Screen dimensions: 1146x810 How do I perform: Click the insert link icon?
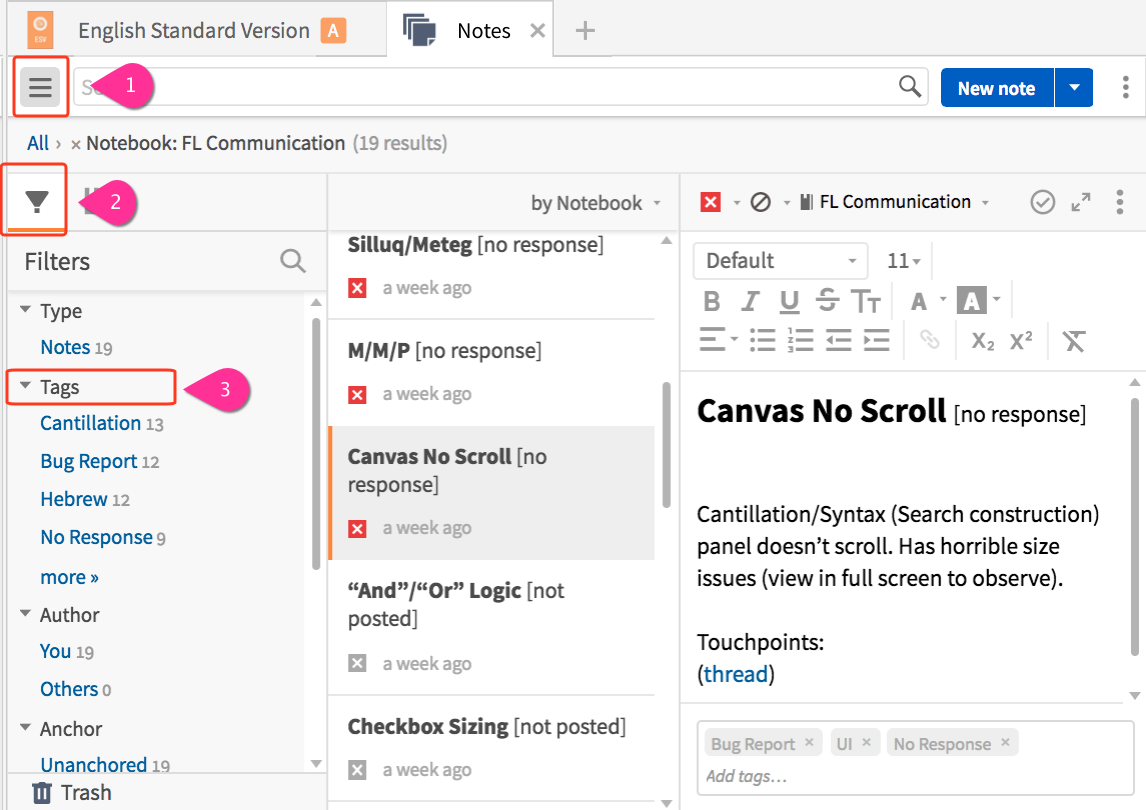coord(929,340)
